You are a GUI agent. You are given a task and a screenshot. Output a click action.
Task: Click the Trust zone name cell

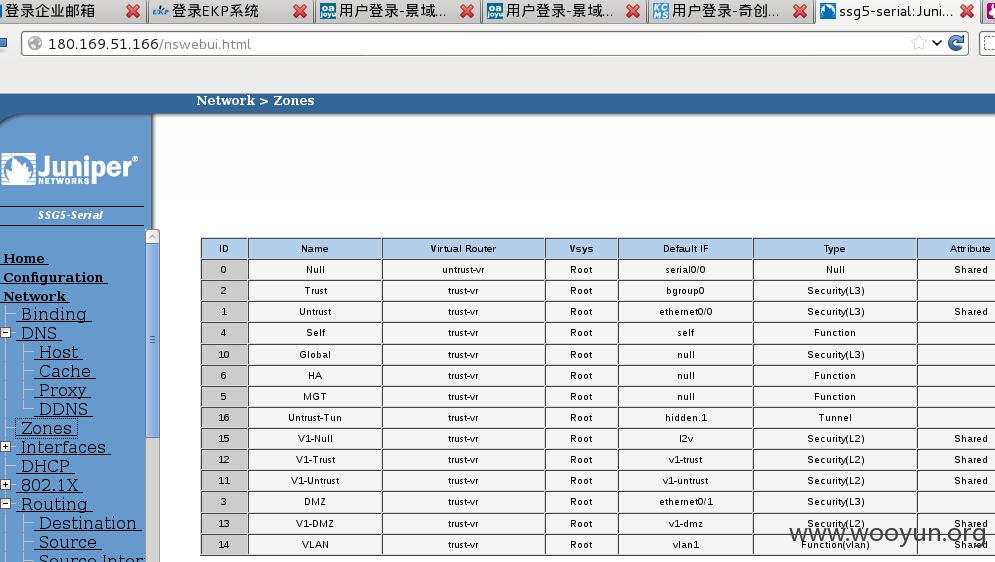click(x=315, y=291)
